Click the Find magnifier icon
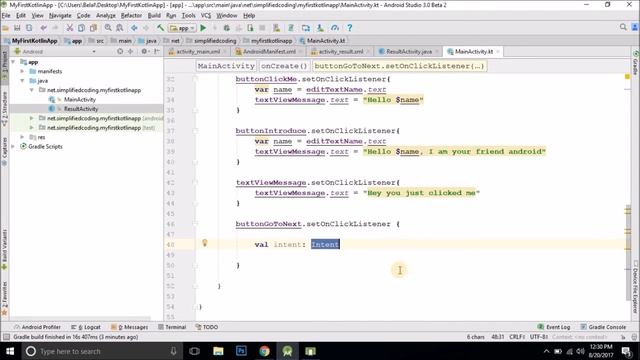Viewport: 640px width, 360px height. click(108, 28)
